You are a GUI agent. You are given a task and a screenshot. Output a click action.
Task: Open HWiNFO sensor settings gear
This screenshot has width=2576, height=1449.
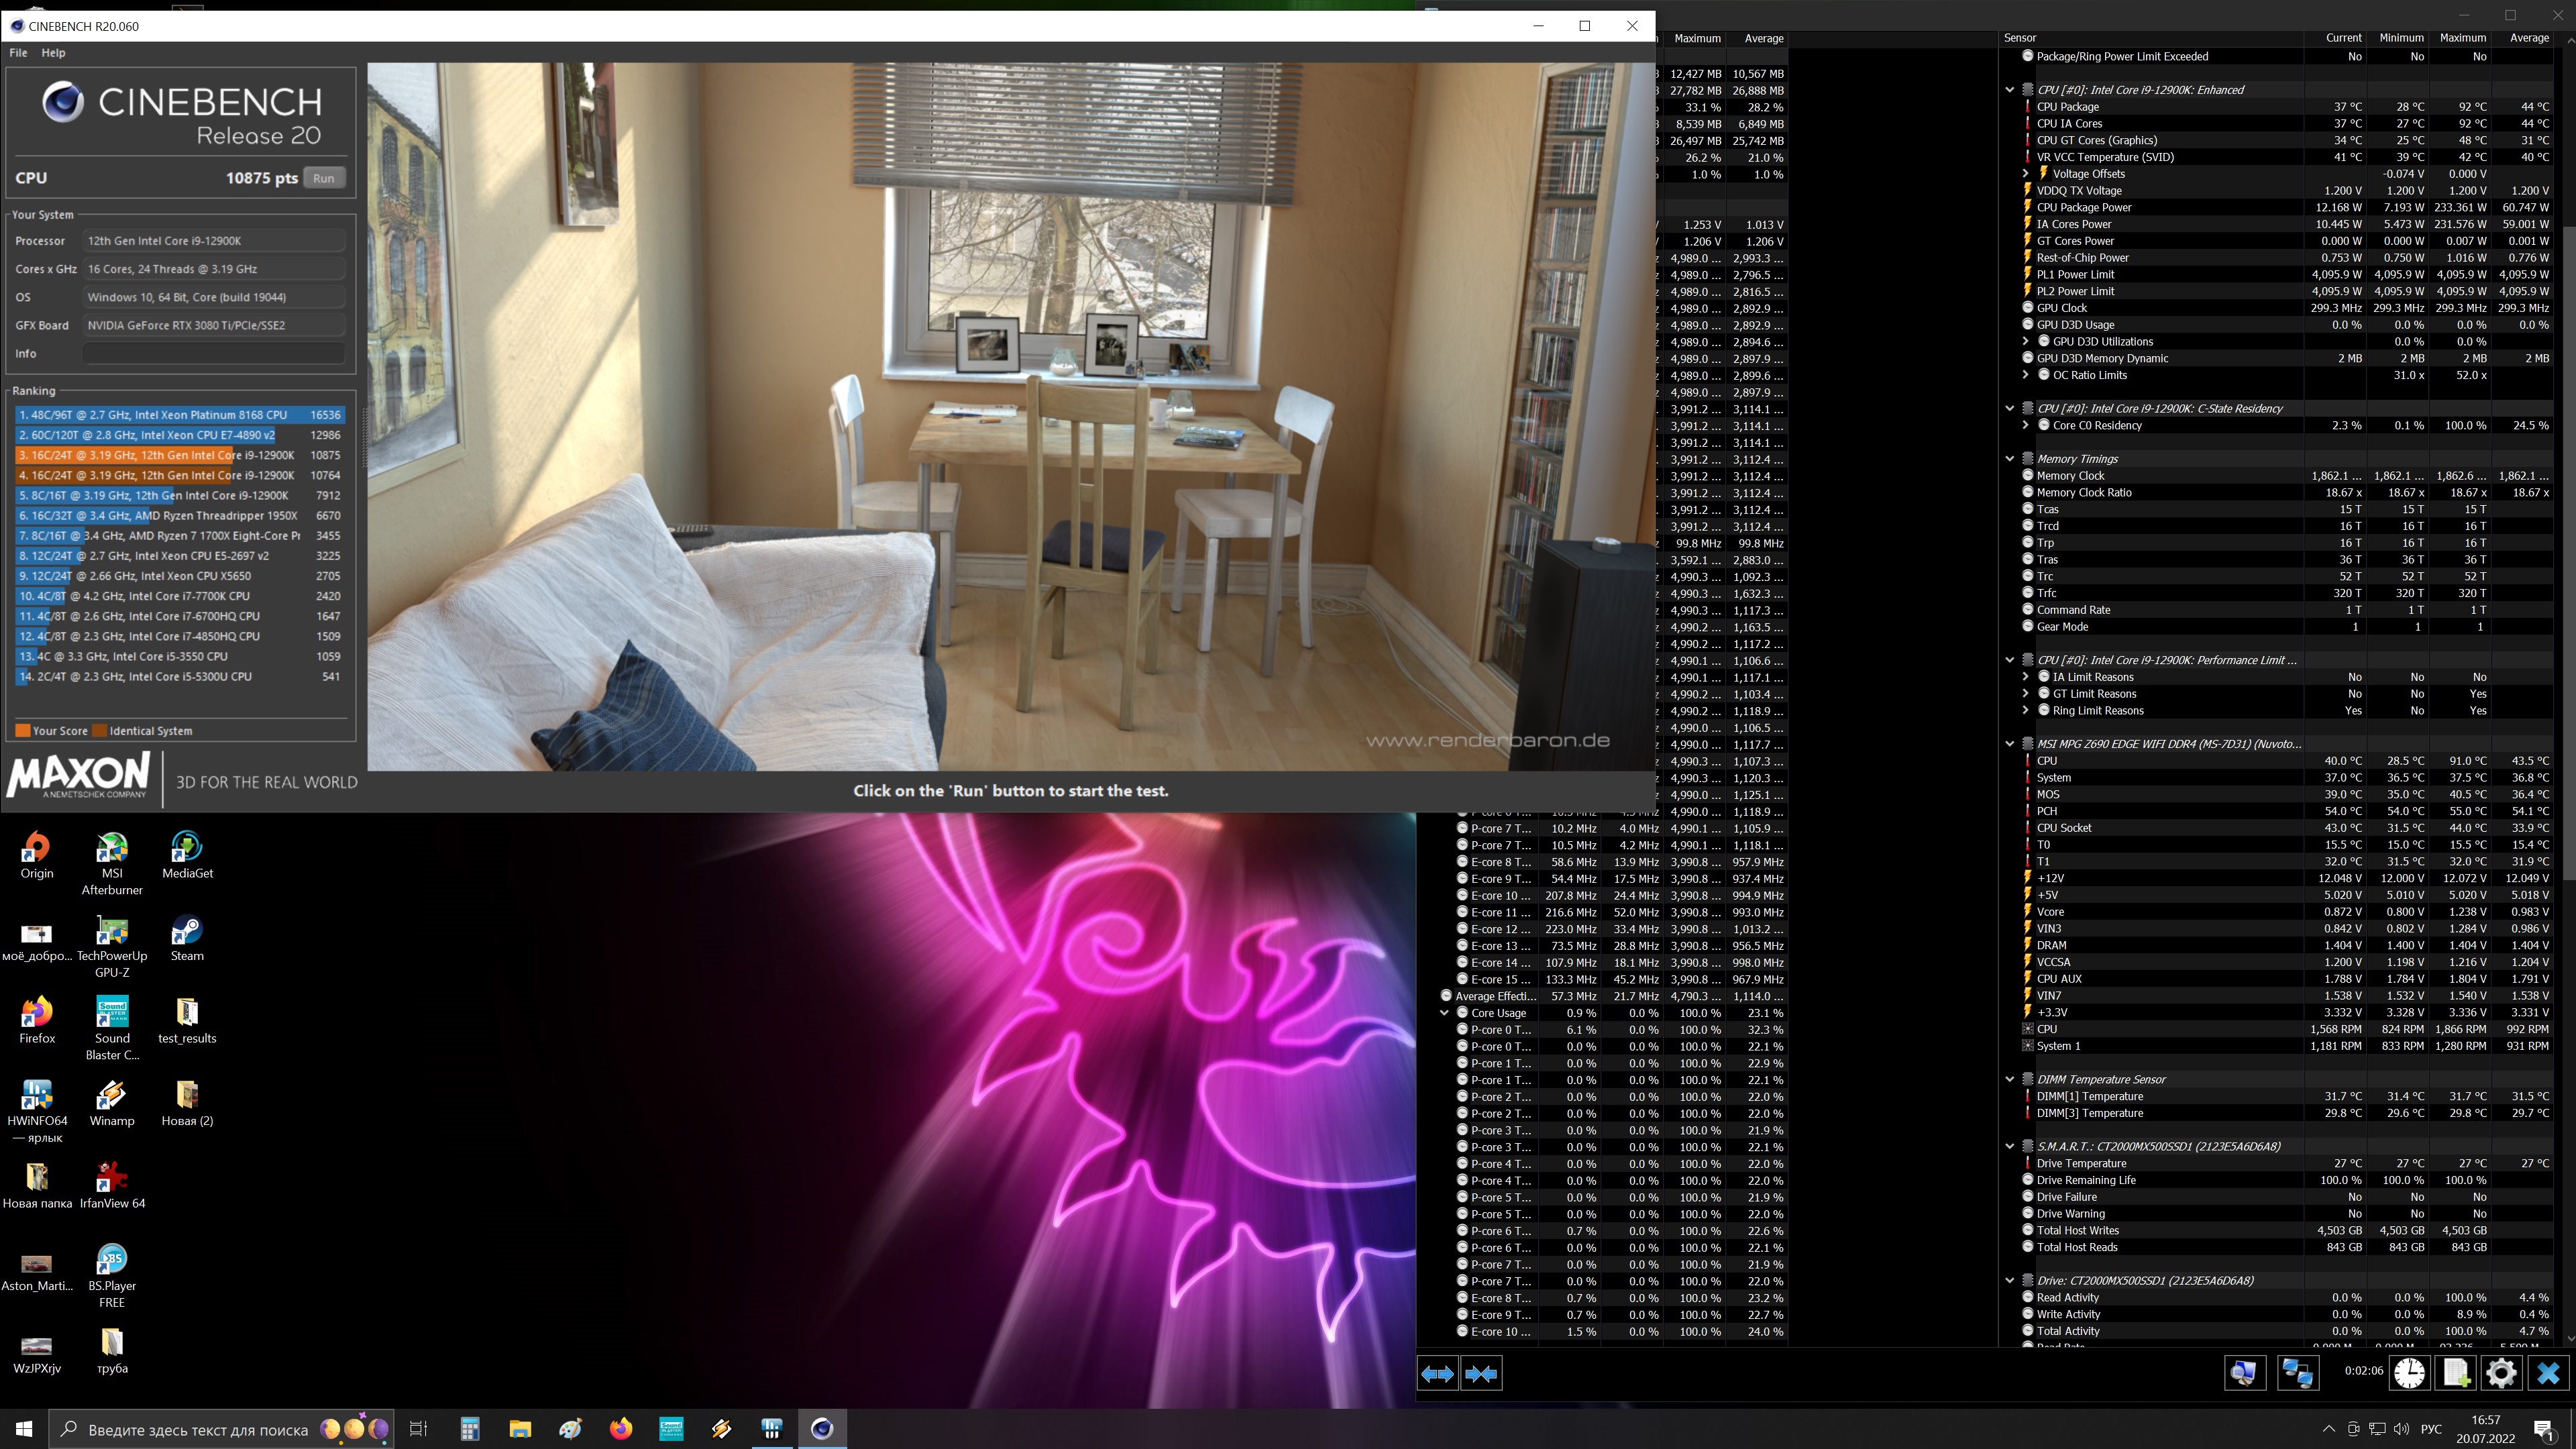2501,1373
